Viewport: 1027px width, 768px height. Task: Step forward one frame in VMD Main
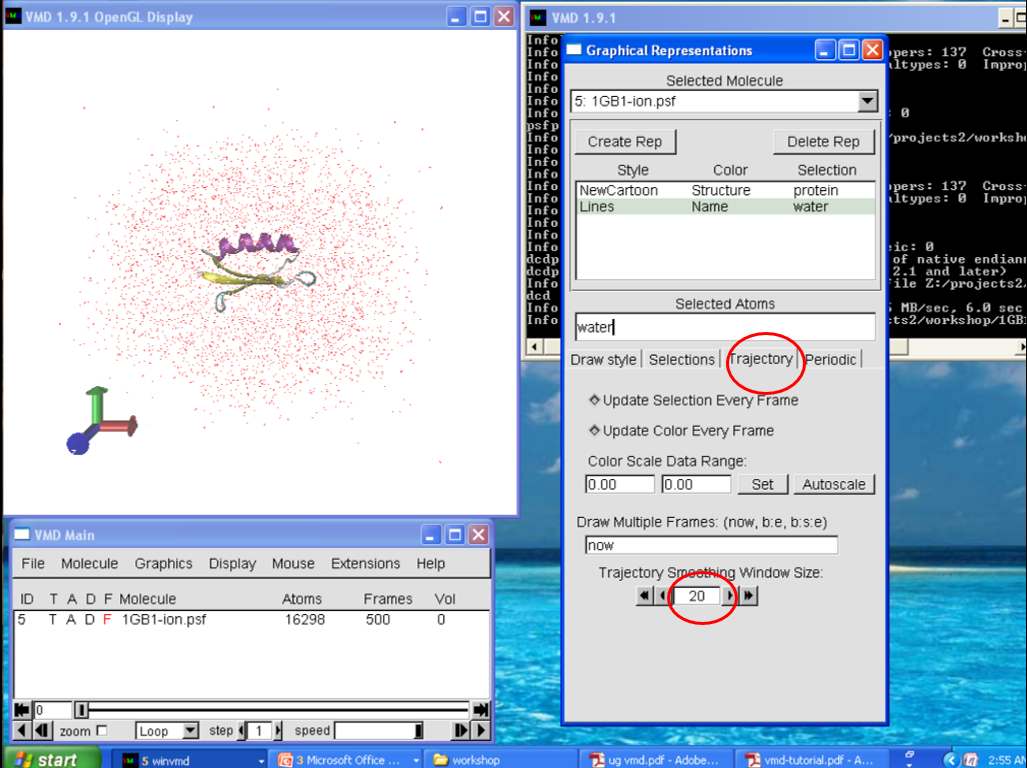(460, 731)
